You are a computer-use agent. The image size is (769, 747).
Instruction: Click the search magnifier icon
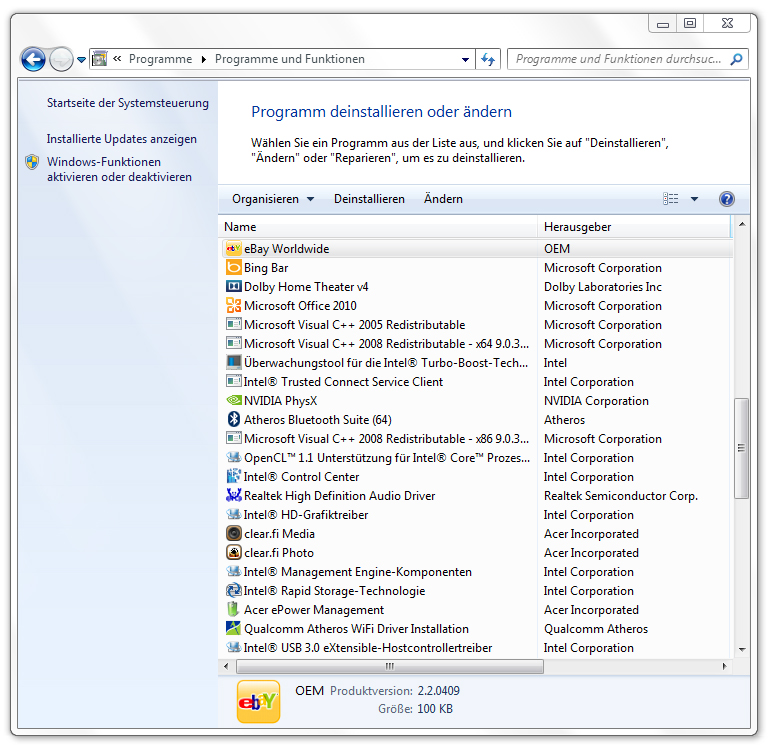(736, 59)
